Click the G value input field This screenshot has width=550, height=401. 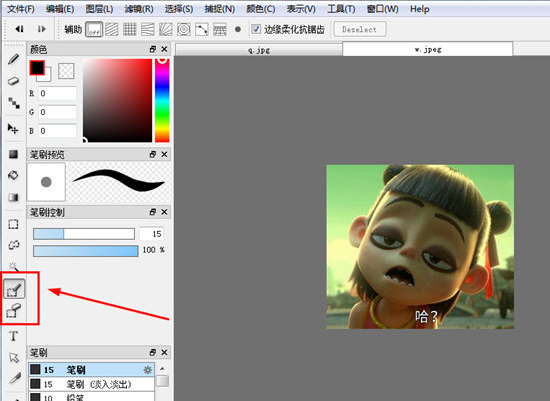click(57, 112)
